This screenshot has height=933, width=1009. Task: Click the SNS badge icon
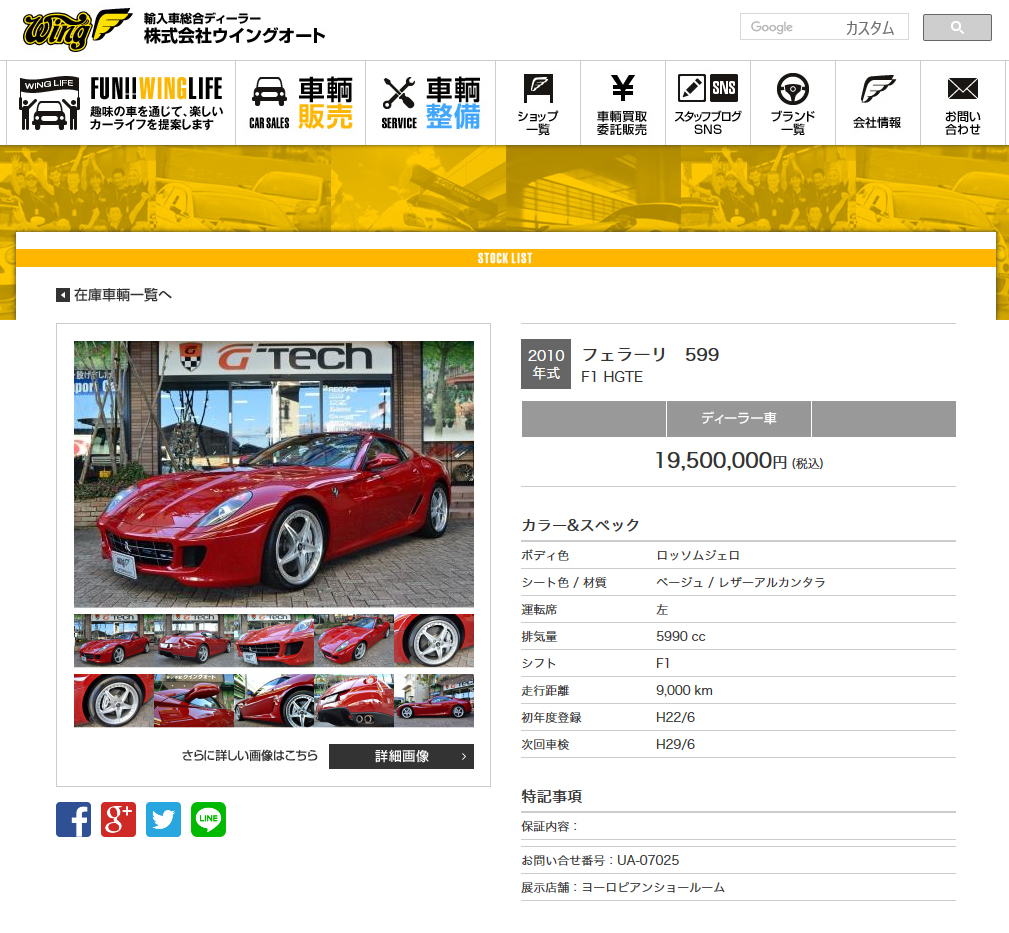tap(723, 88)
